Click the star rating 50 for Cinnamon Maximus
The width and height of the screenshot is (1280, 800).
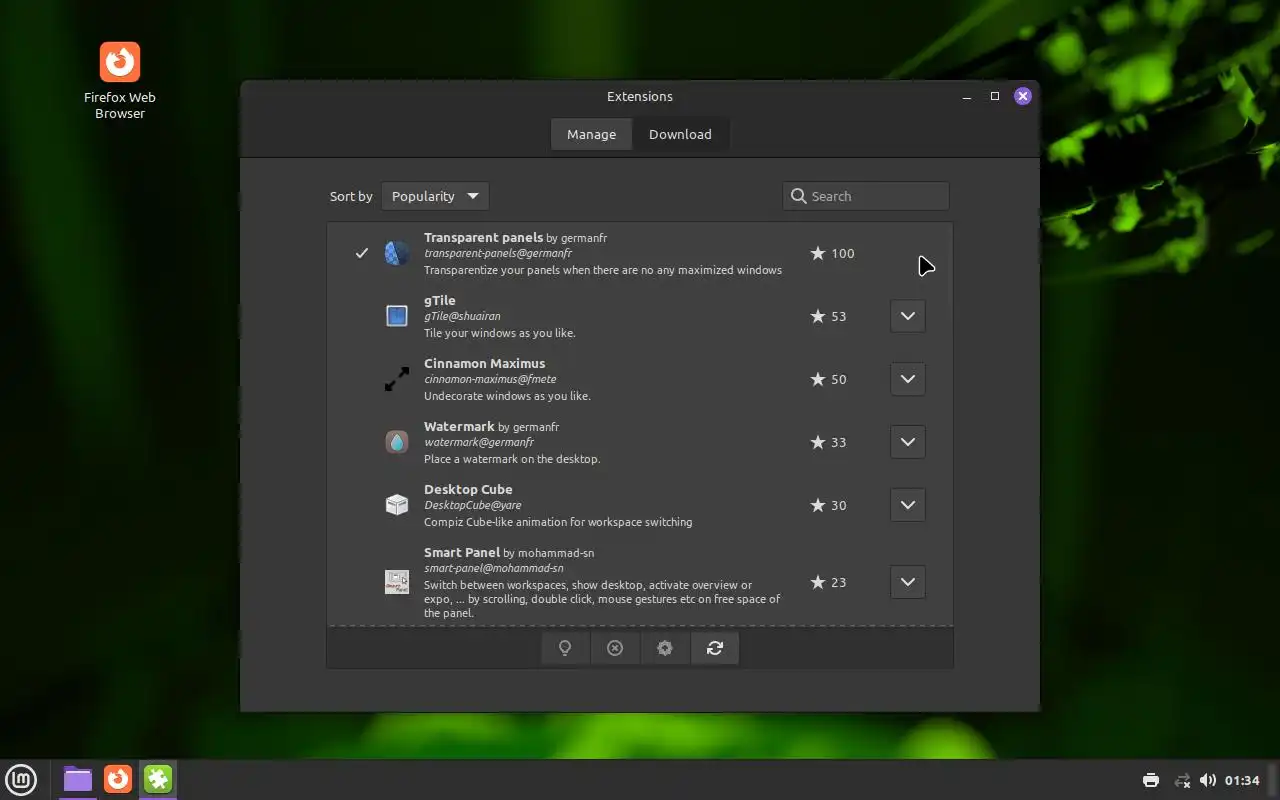(x=828, y=379)
